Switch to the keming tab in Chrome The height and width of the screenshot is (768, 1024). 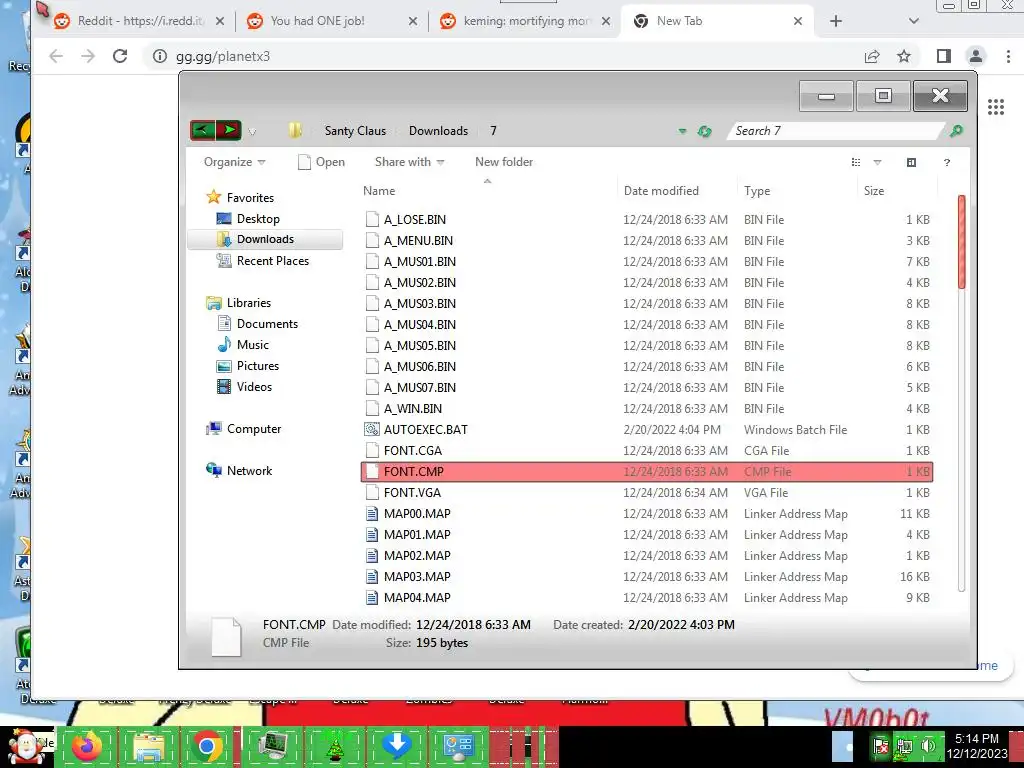[524, 21]
